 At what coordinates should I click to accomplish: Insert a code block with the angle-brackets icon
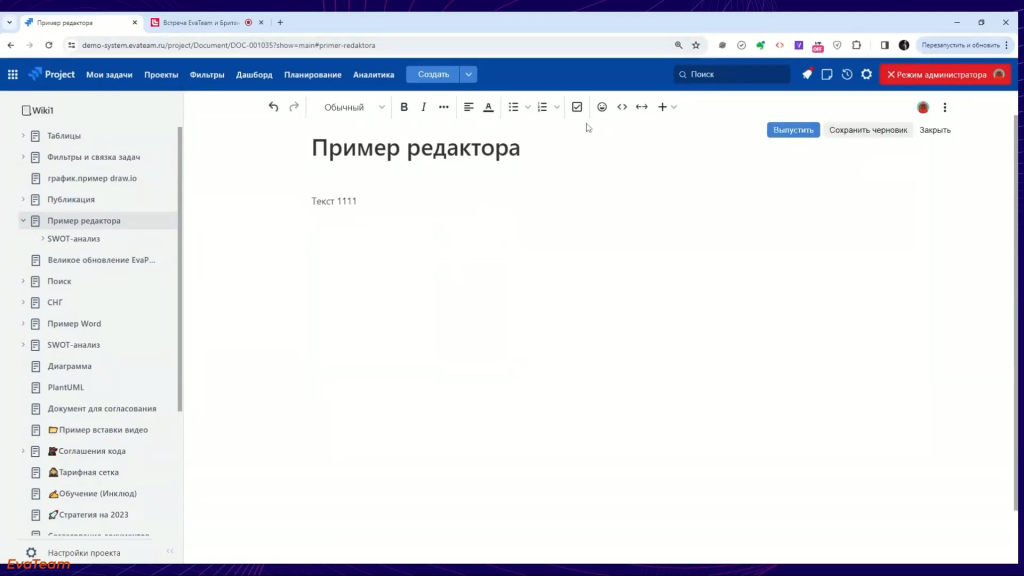[622, 107]
